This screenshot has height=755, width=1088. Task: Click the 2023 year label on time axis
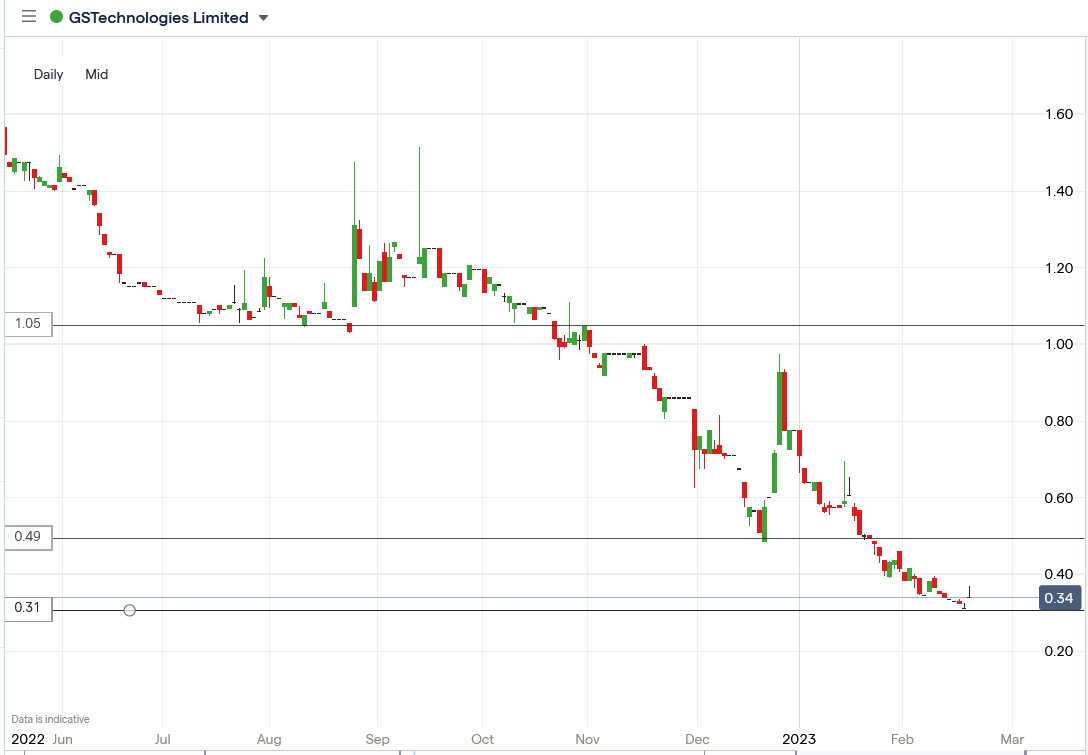coord(800,739)
